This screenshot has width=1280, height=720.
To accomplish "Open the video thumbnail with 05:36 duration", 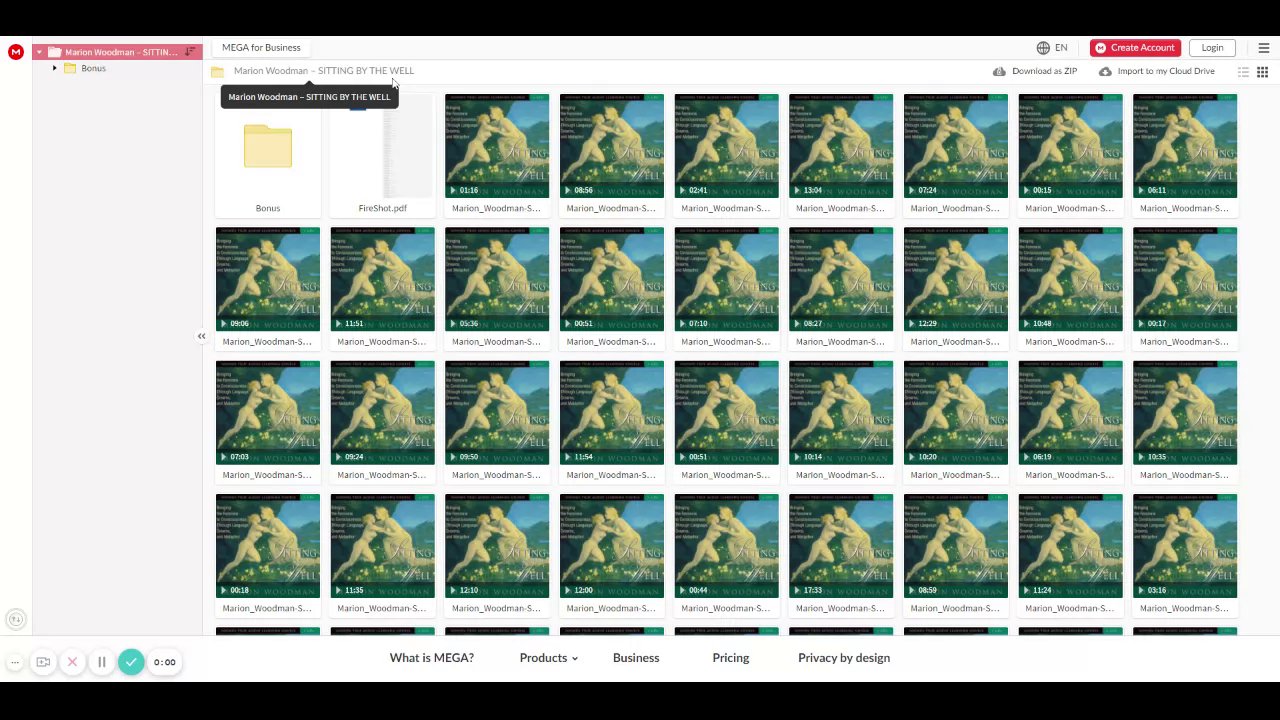I will click(497, 287).
